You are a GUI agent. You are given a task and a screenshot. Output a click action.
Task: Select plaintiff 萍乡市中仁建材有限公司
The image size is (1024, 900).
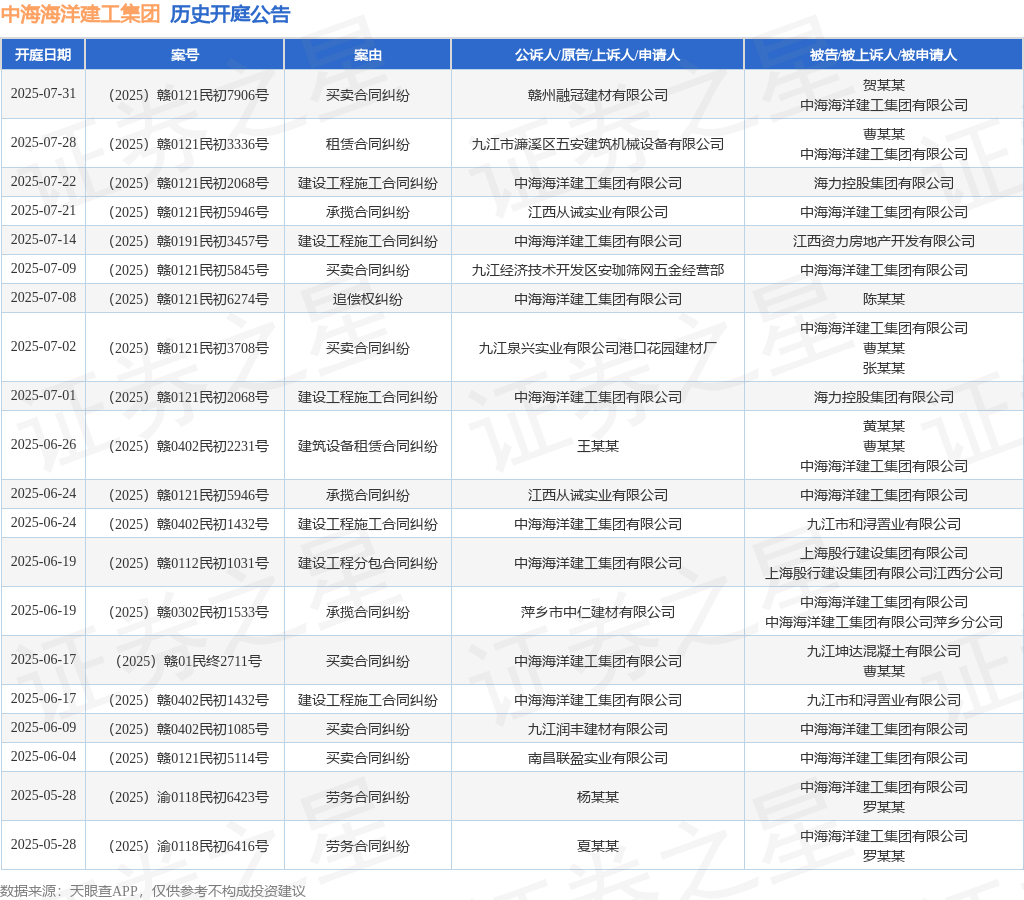coord(598,612)
